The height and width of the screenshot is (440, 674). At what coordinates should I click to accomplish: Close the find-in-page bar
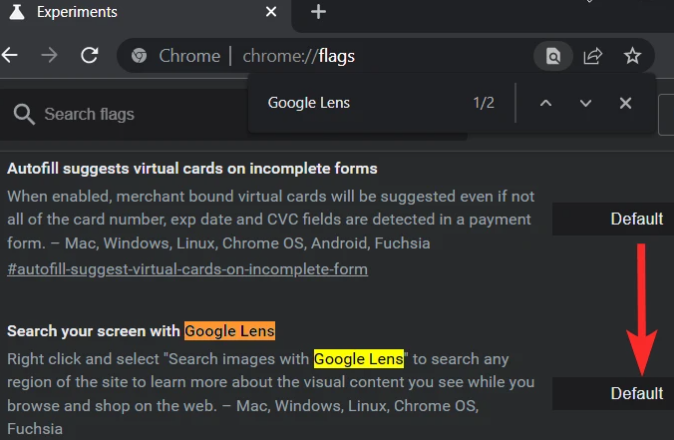625,103
